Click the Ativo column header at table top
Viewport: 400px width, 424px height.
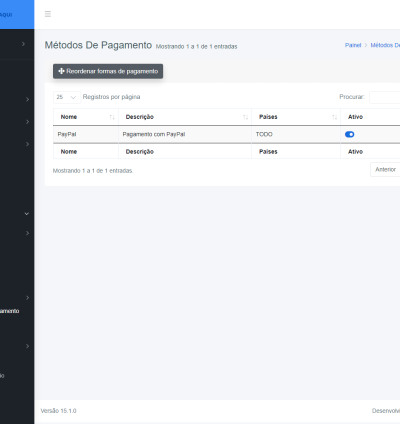355,117
